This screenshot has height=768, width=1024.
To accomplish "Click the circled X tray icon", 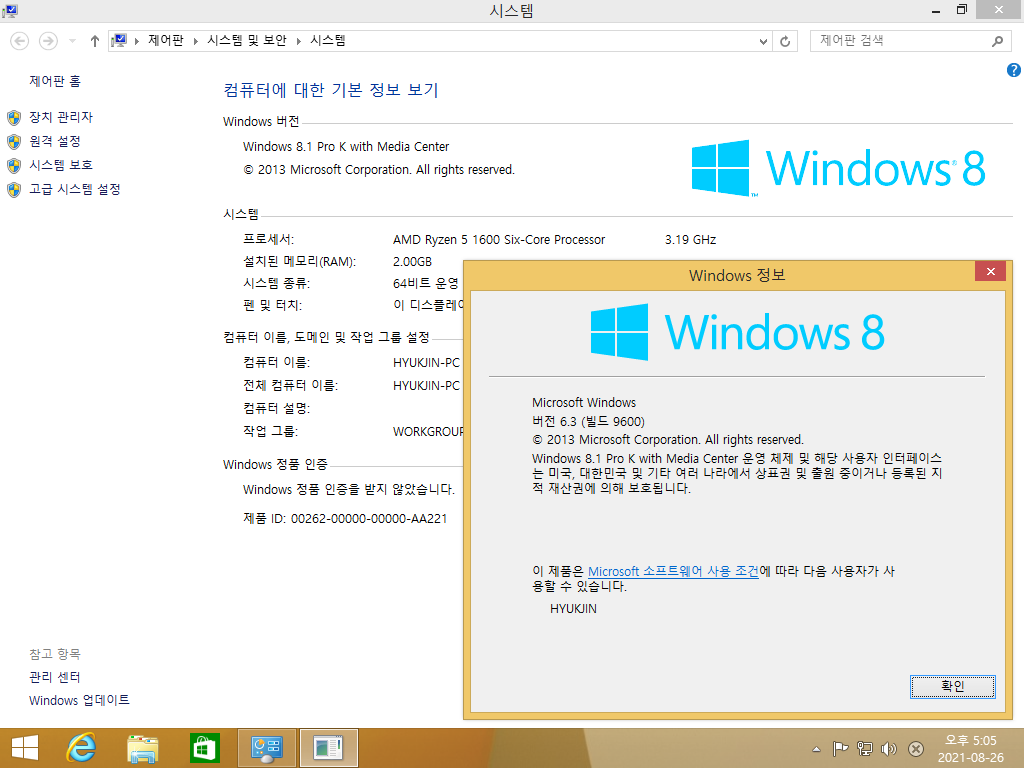I will pos(916,749).
